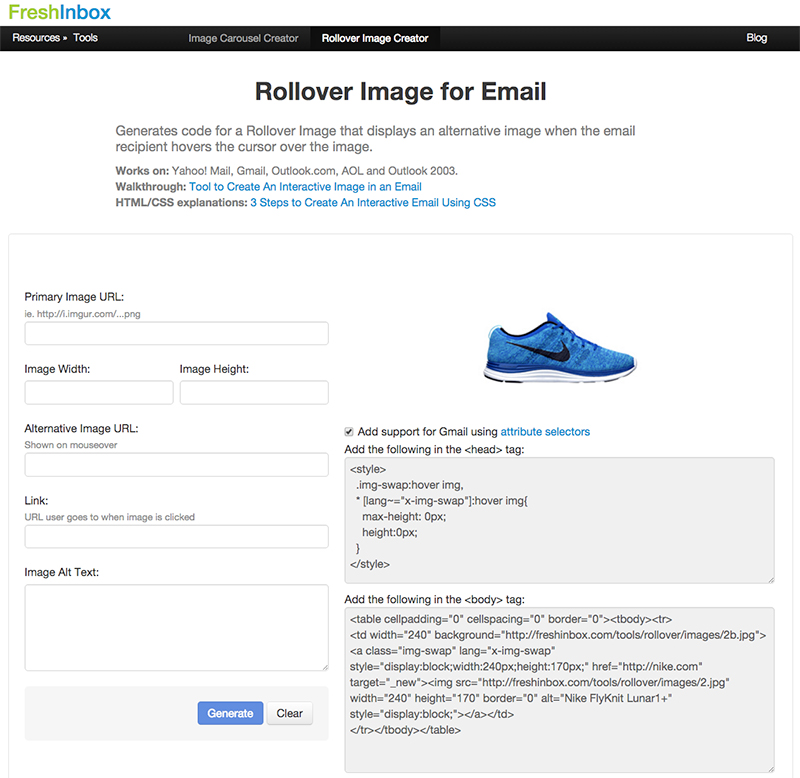Click the body code textarea resize handle
This screenshot has width=800, height=778.
tap(770, 769)
